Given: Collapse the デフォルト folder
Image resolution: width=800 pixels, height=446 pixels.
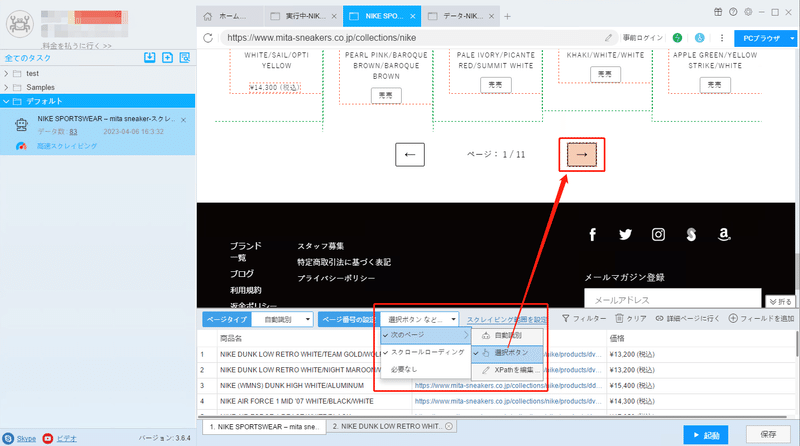Looking at the screenshot, I should pyautogui.click(x=6, y=101).
